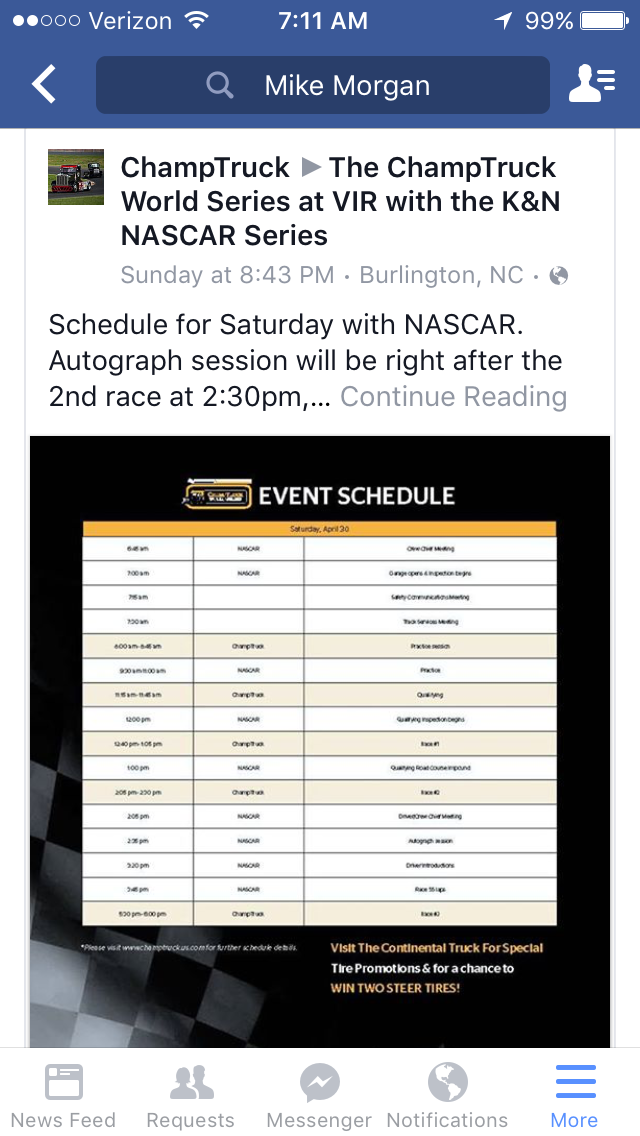Screen dimensions: 640x1136
Task: Open The ChampTruck World Series group link
Action: [340, 202]
